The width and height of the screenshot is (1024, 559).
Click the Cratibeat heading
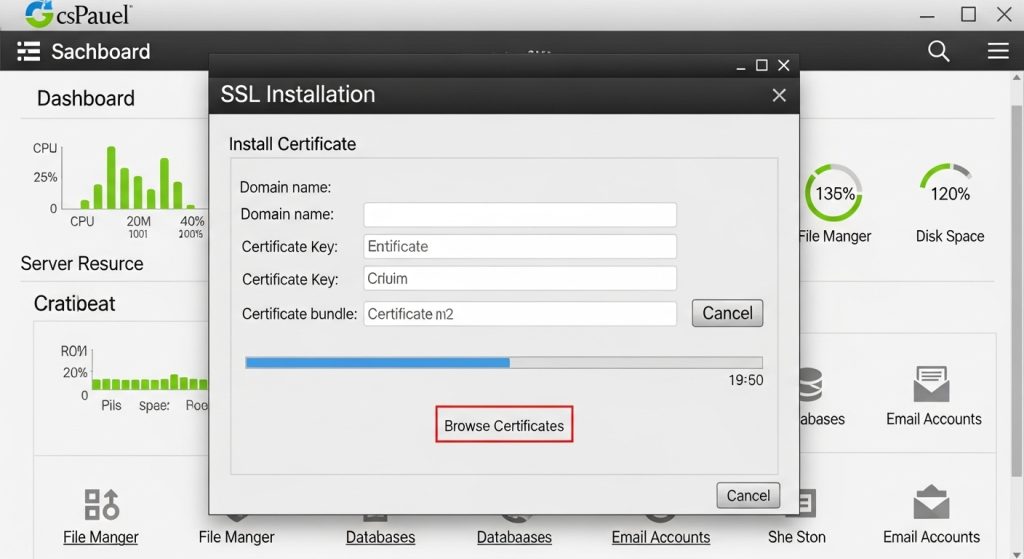74,304
